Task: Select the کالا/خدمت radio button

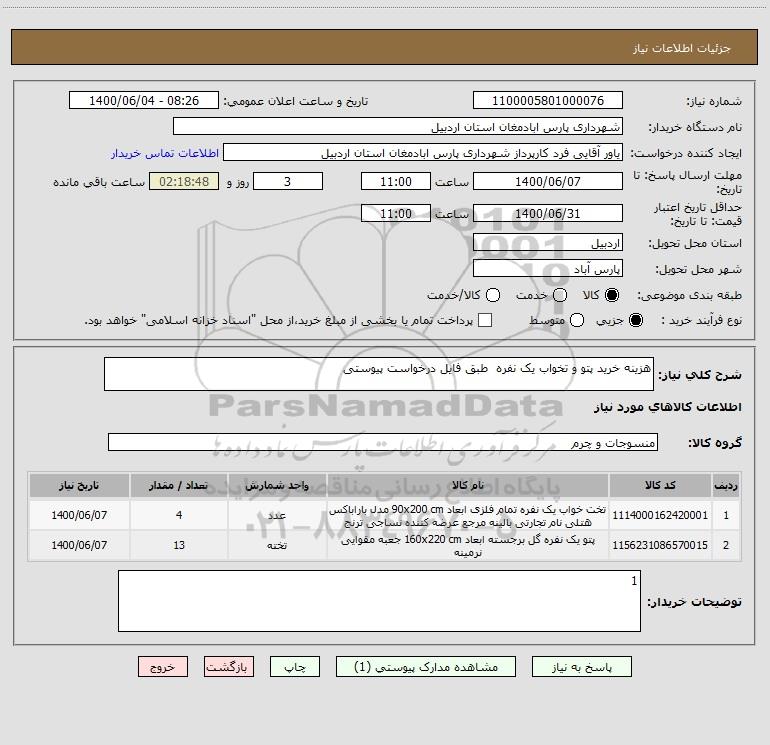Action: click(x=493, y=295)
